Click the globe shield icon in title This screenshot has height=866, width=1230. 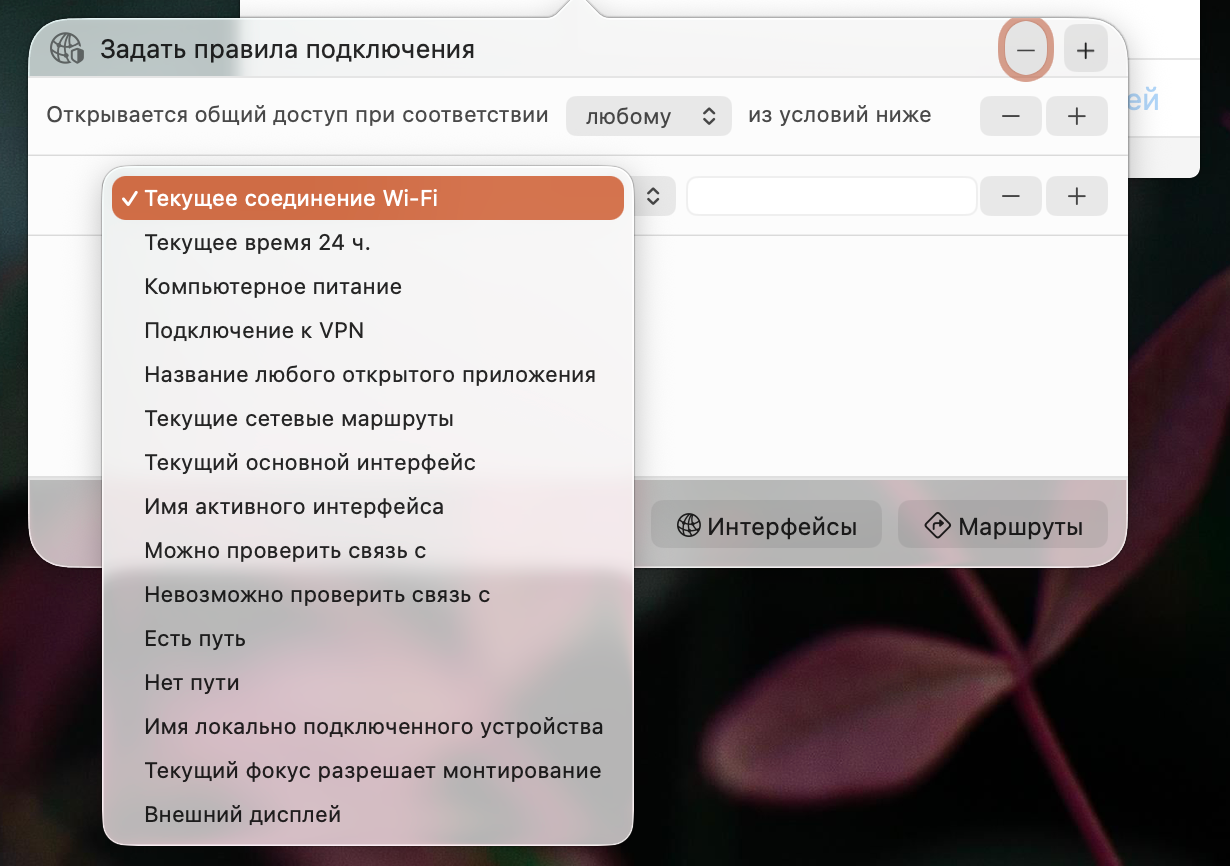pyautogui.click(x=68, y=49)
